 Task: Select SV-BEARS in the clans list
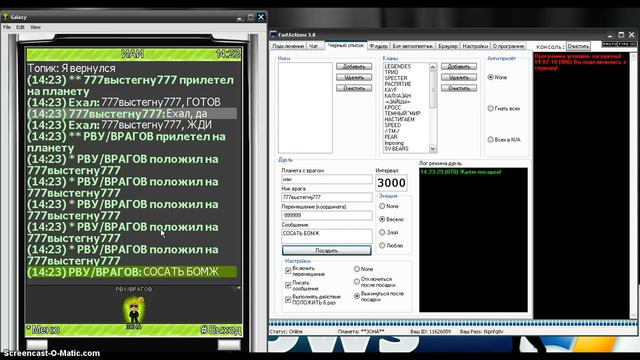pos(396,149)
